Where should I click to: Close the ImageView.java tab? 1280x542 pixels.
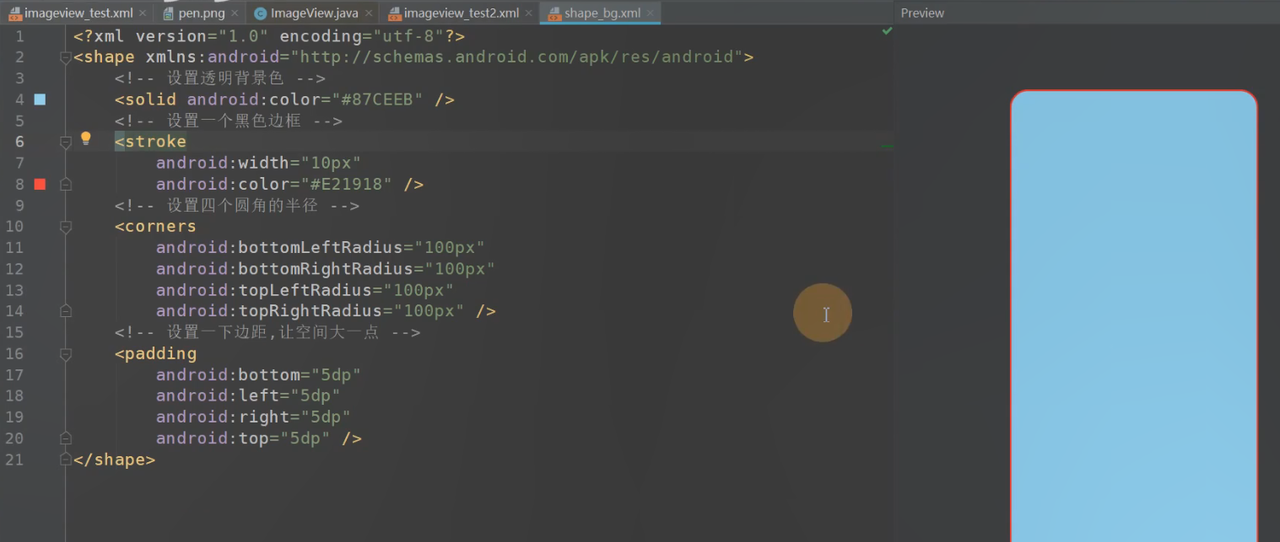point(368,13)
